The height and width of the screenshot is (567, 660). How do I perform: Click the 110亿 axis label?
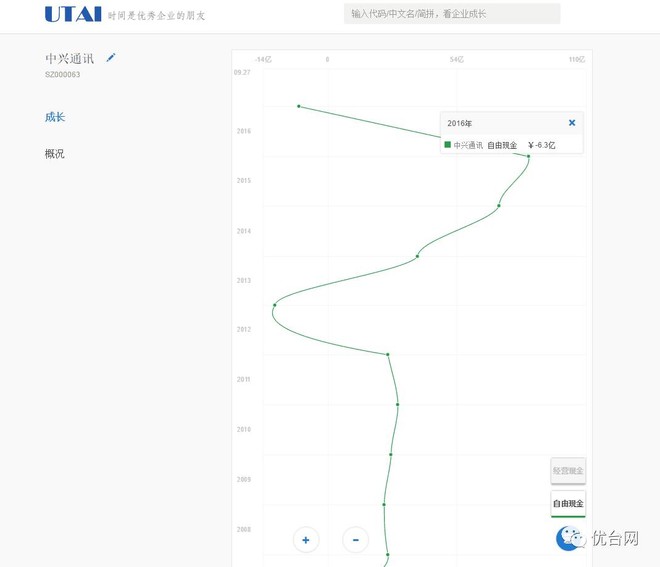[x=577, y=59]
